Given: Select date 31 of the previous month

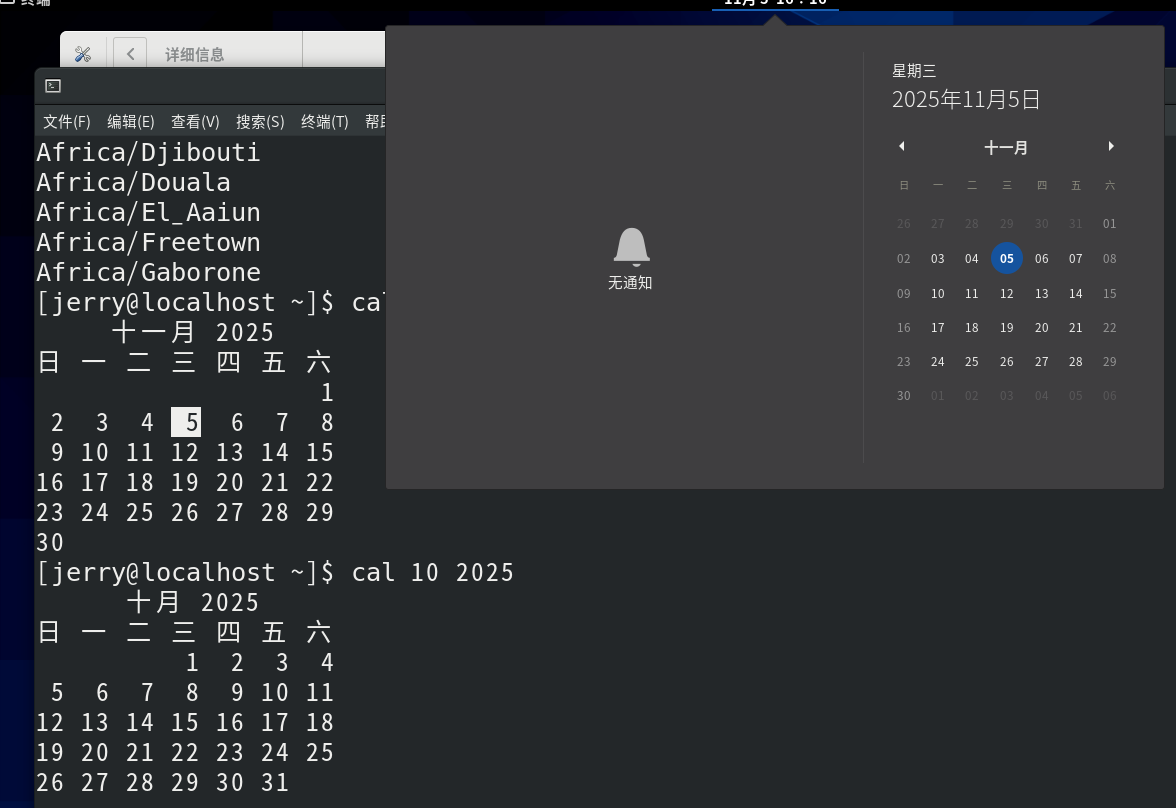Looking at the screenshot, I should coord(1076,224).
